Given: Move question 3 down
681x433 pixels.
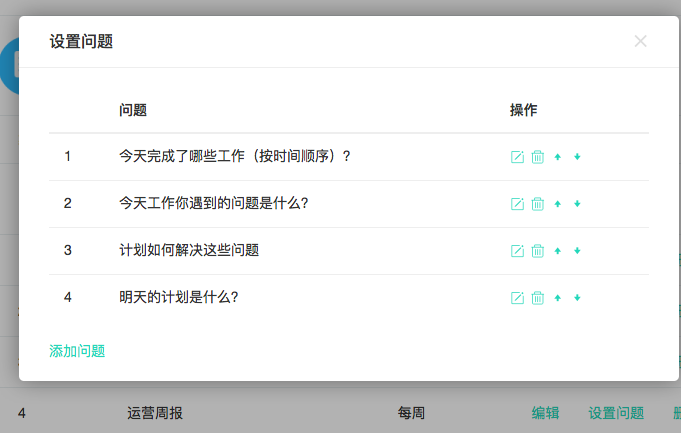Looking at the screenshot, I should 577,251.
